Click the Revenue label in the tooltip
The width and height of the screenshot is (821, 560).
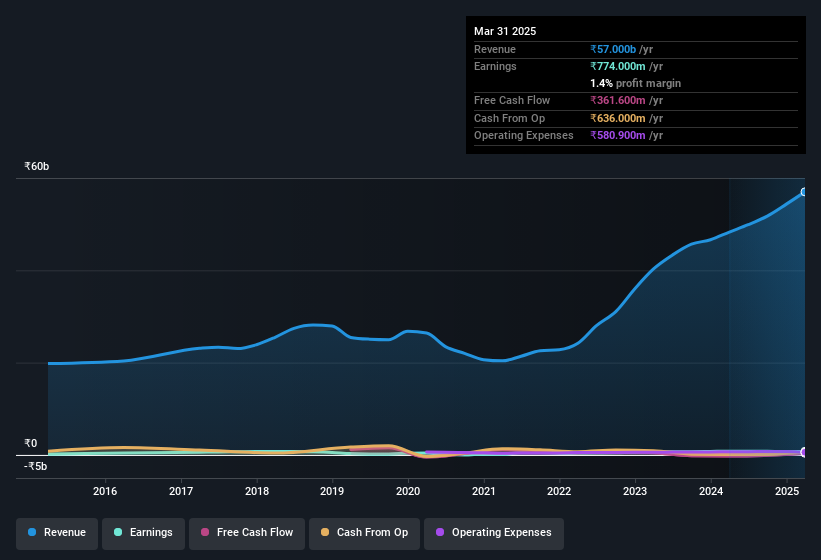[x=495, y=49]
